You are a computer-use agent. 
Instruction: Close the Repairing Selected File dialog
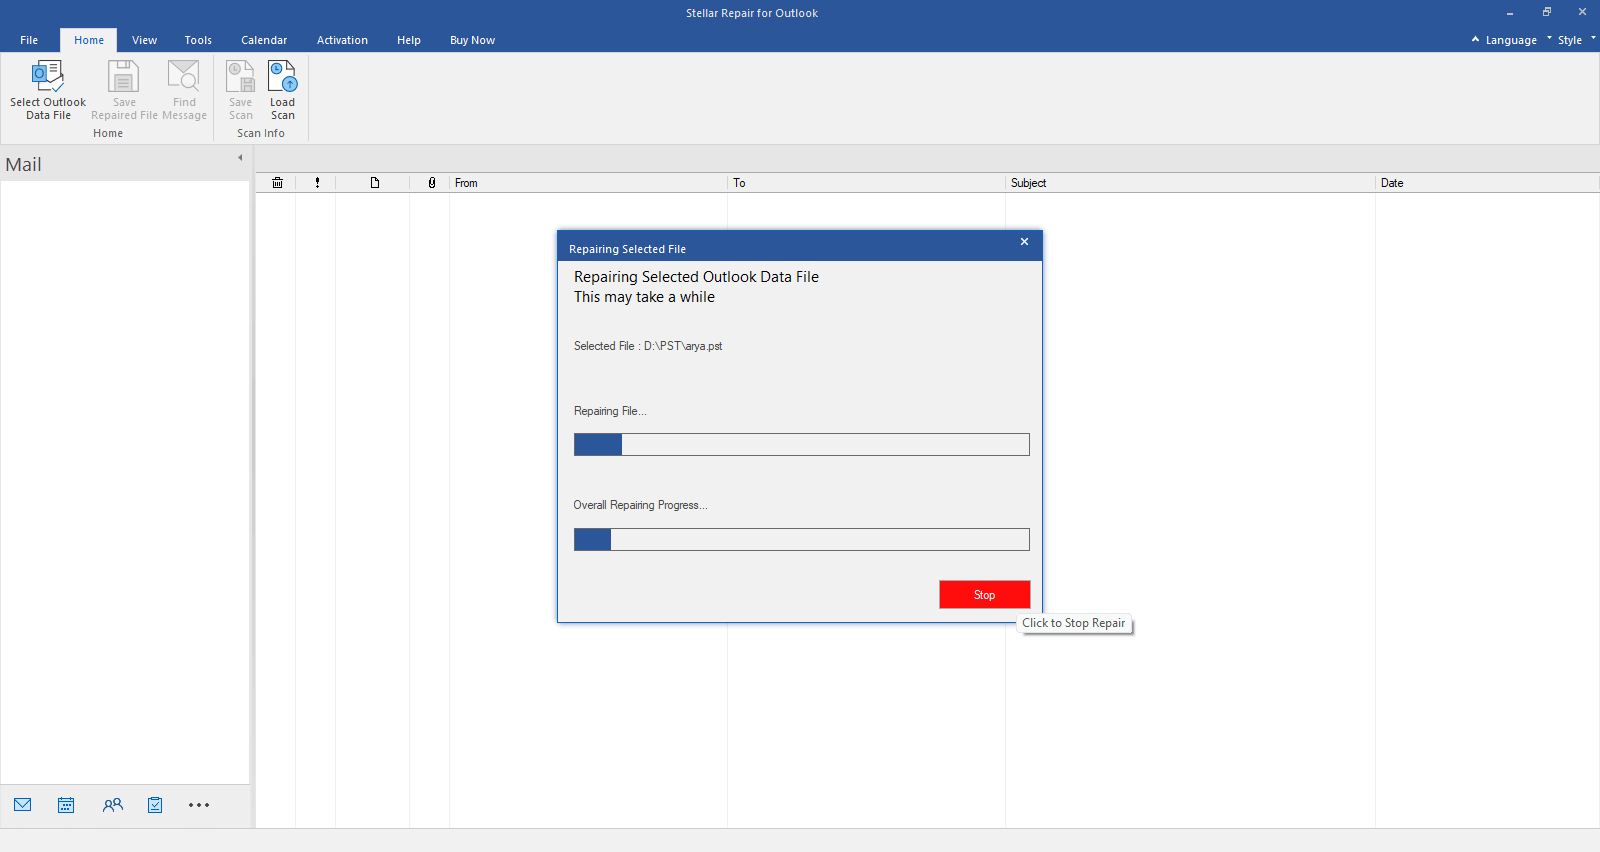pyautogui.click(x=1024, y=242)
